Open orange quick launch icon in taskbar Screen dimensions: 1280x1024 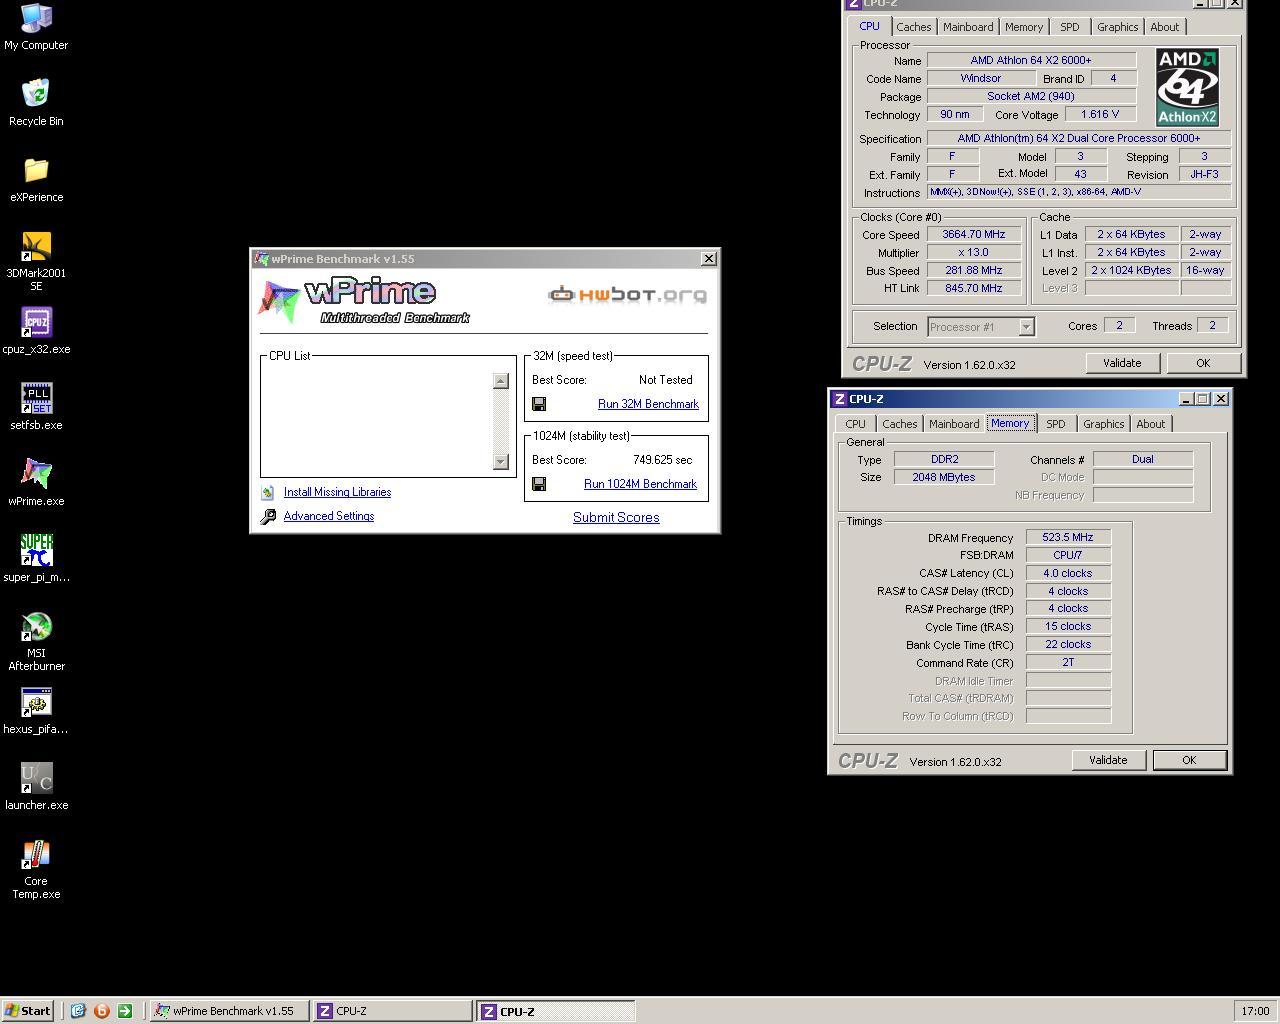101,1011
